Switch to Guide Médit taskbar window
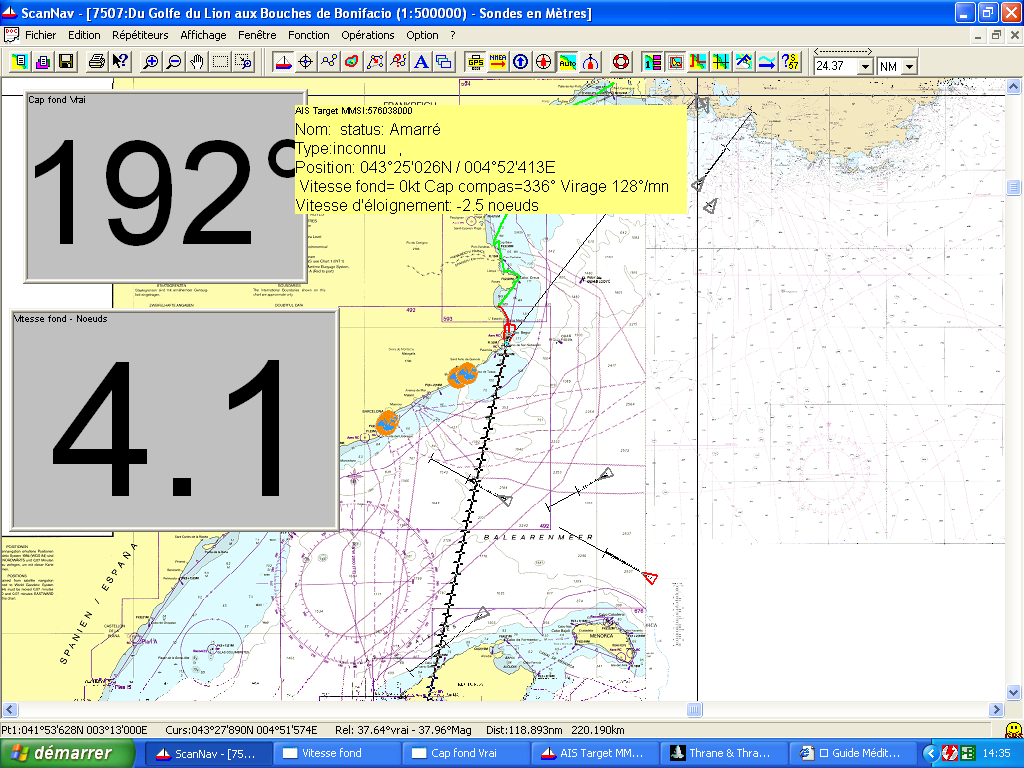Viewport: 1024px width, 768px height. [853, 754]
